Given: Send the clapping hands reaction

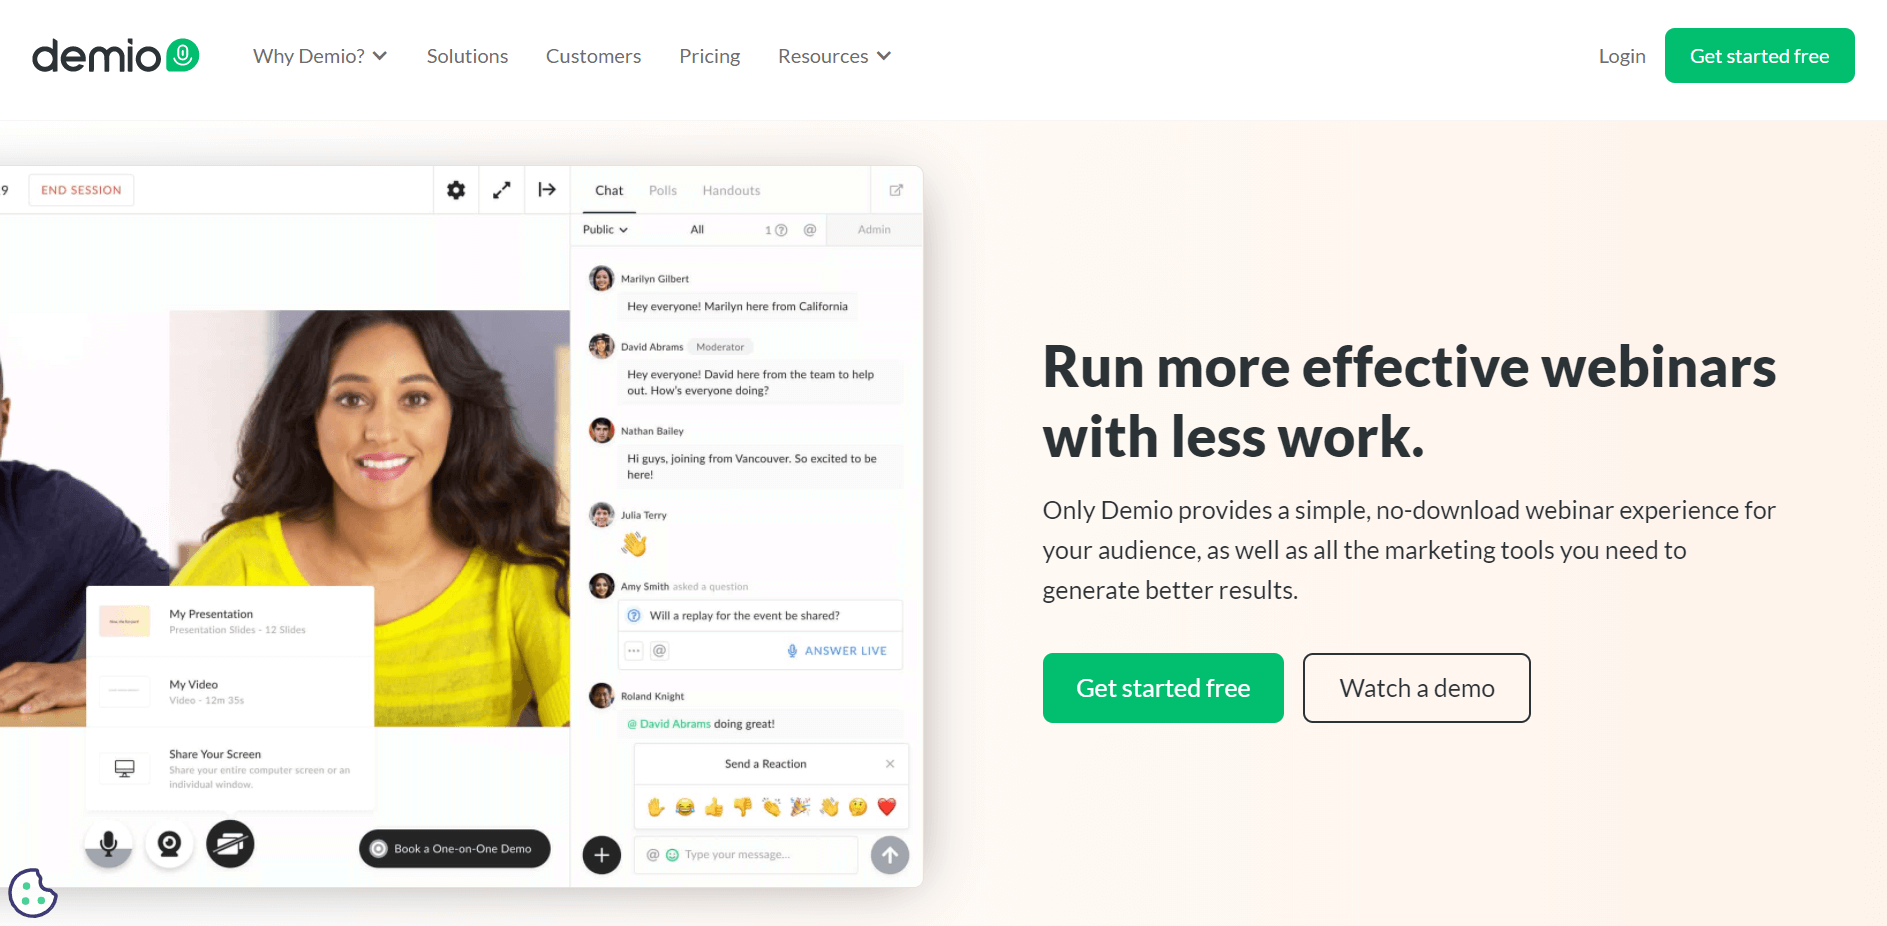Looking at the screenshot, I should (x=771, y=807).
